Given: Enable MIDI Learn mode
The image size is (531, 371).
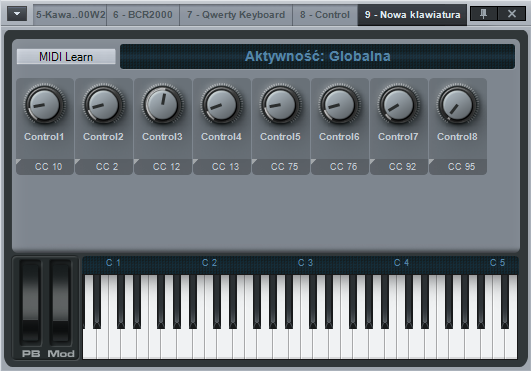Looking at the screenshot, I should tap(66, 57).
